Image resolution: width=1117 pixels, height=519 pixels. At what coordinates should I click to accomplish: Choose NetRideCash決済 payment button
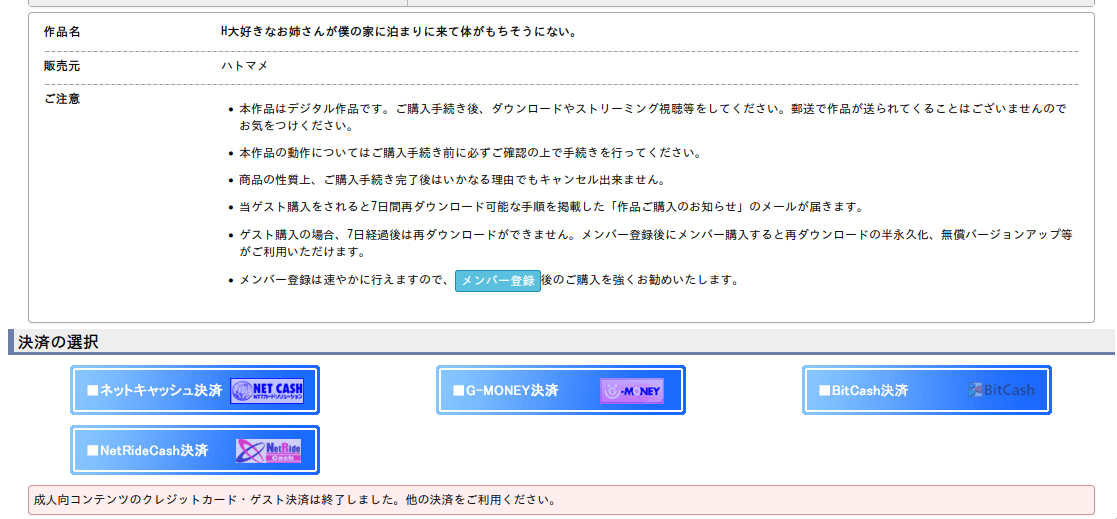[195, 450]
